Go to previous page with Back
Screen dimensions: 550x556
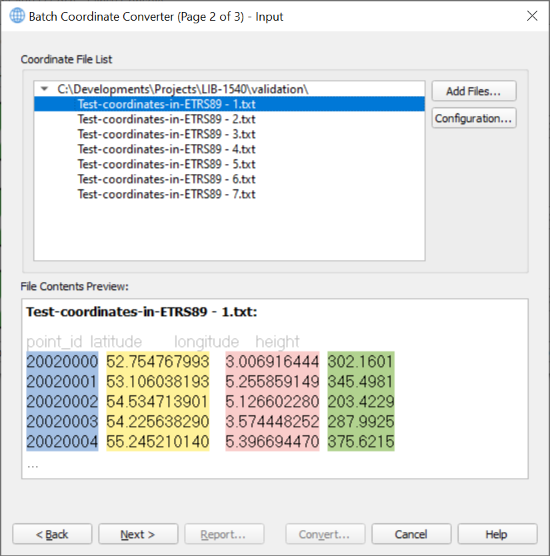click(52, 534)
